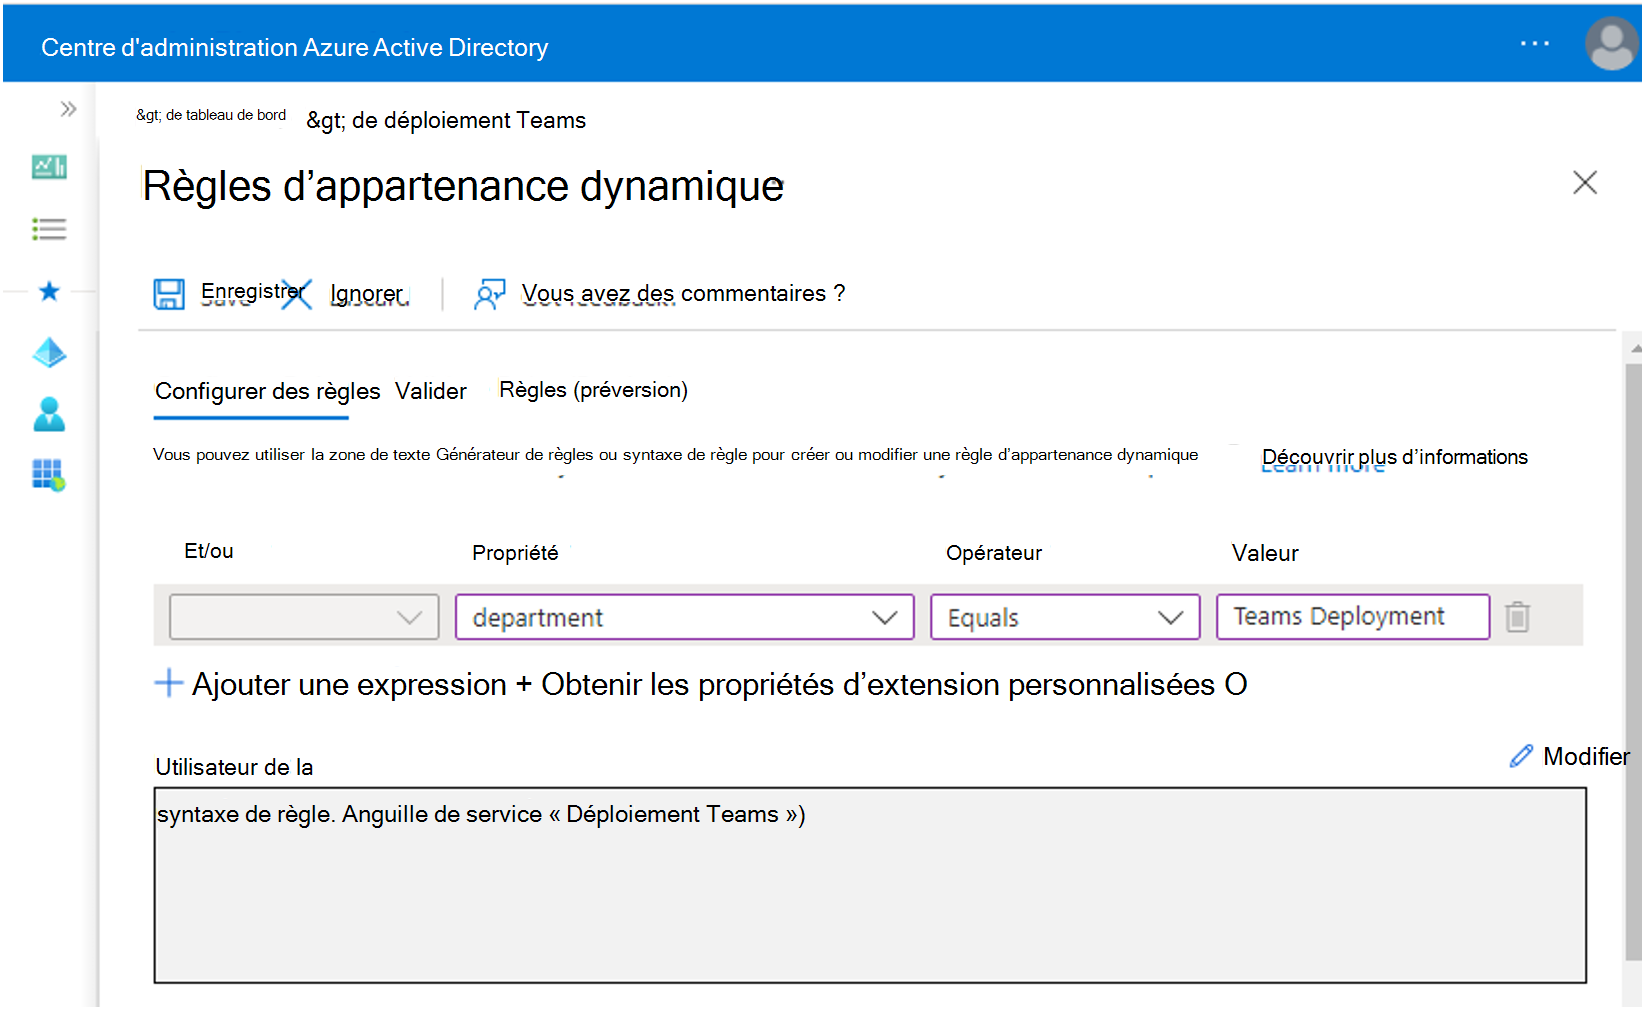Click the Ignorer button
The width and height of the screenshot is (1642, 1010).
pos(367,294)
